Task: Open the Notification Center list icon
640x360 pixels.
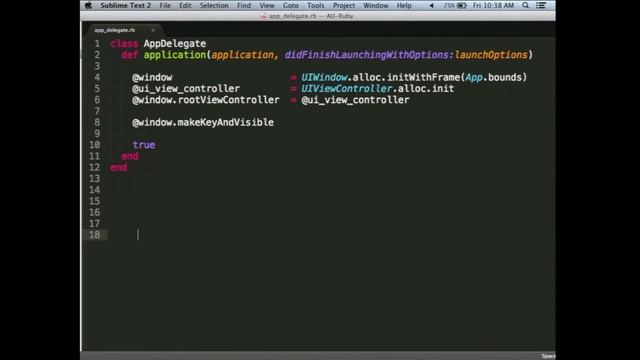Action: pos(541,5)
